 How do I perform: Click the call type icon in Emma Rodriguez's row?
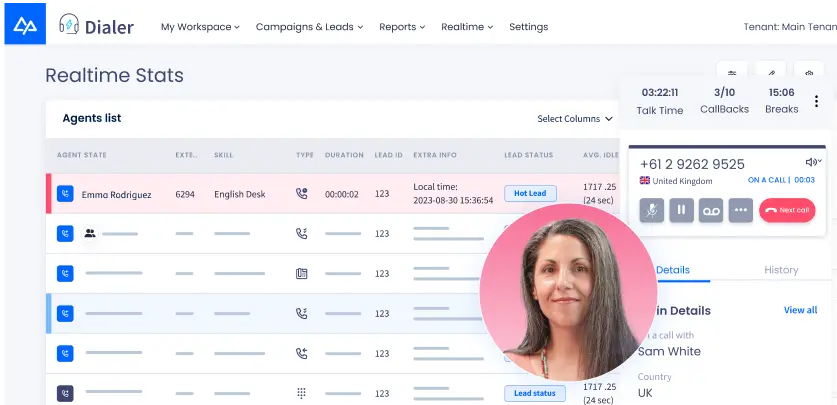click(302, 193)
